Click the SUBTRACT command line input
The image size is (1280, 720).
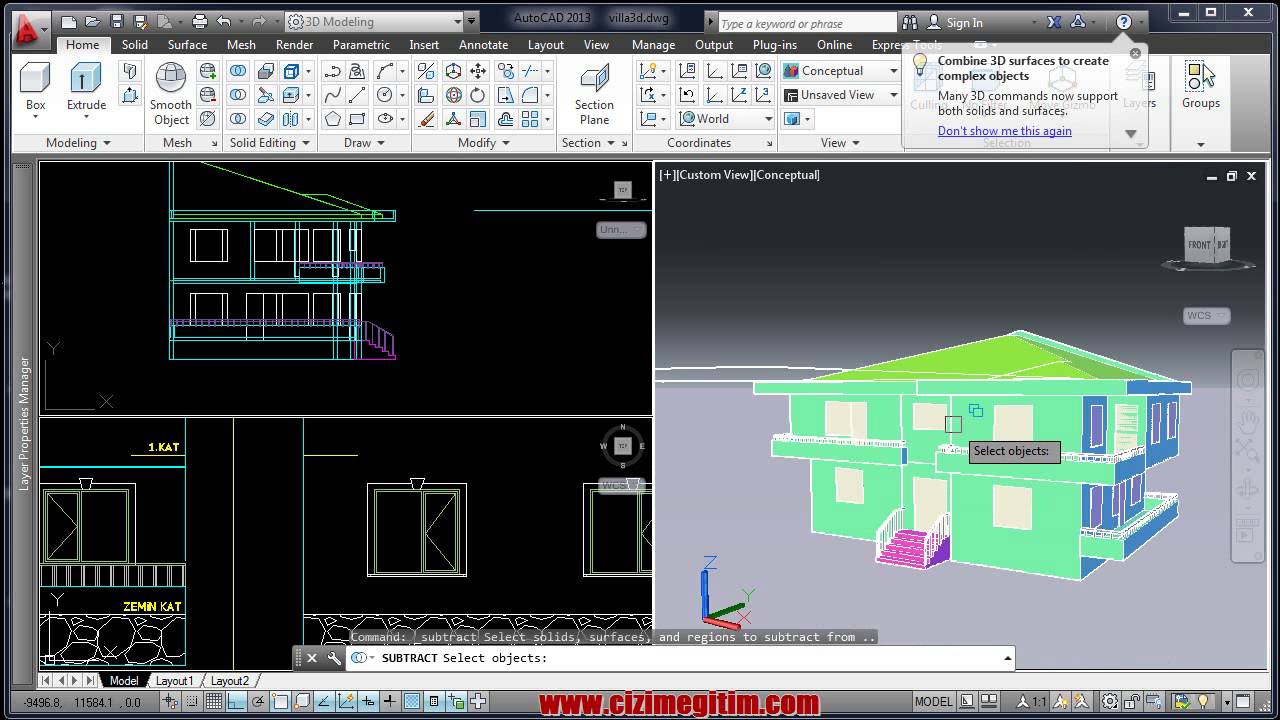click(x=690, y=658)
